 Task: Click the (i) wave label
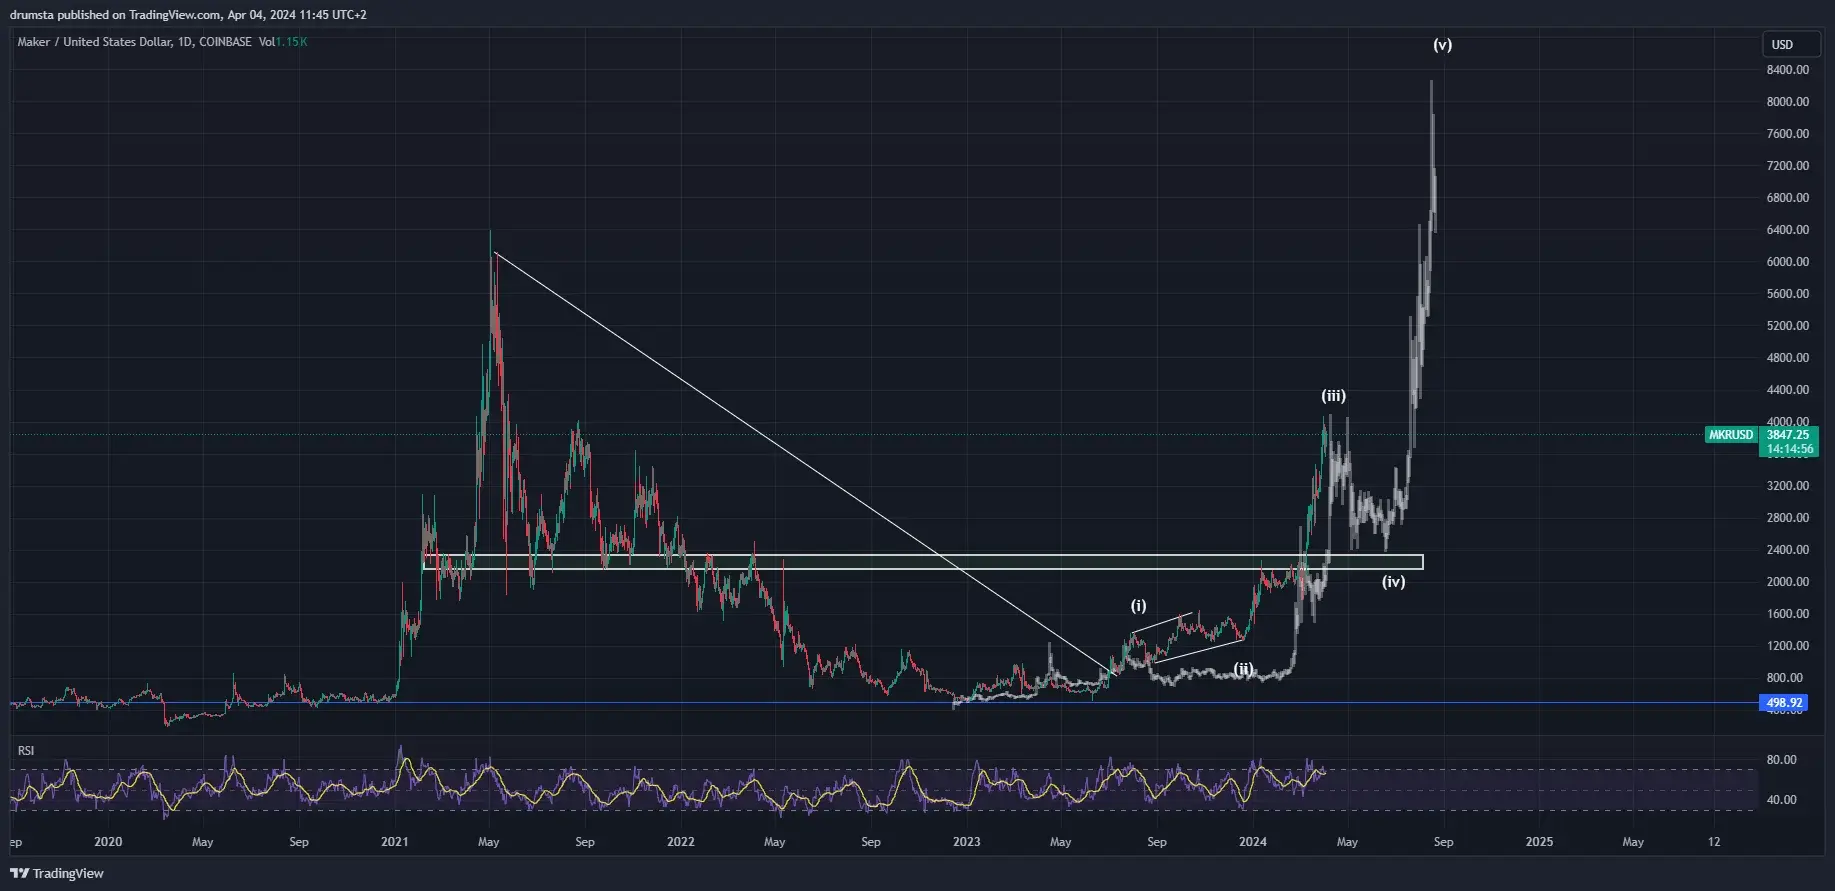pyautogui.click(x=1138, y=606)
